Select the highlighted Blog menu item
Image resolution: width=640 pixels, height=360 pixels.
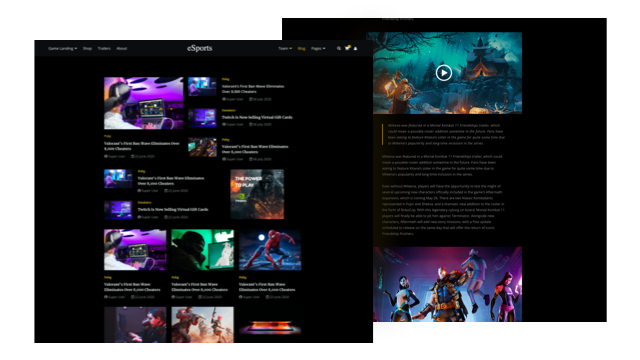click(x=302, y=49)
